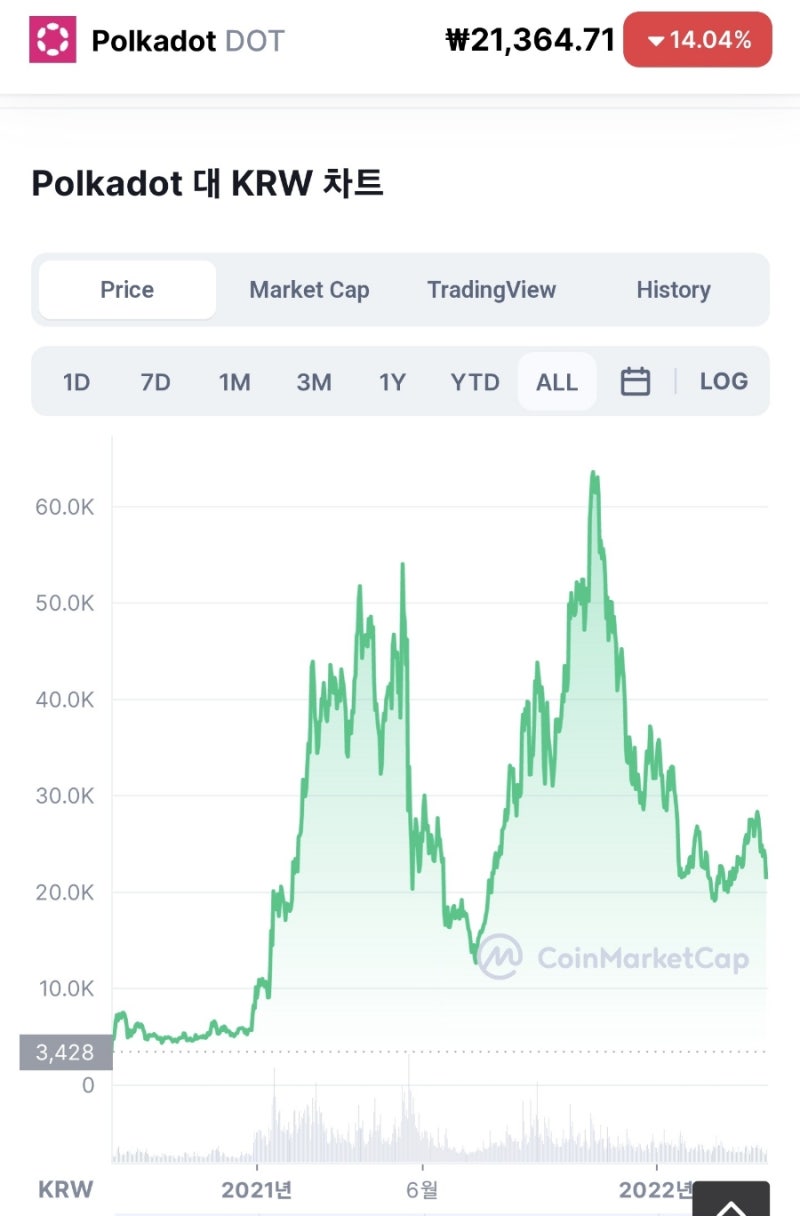Select the YTD time range

pyautogui.click(x=474, y=382)
